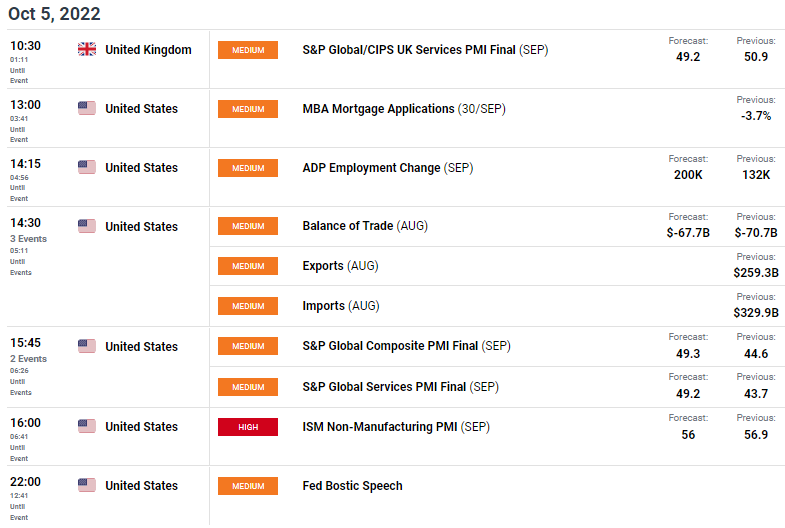The image size is (785, 528).
Task: Click the US flag in the 14:15 row
Action: [x=87, y=168]
